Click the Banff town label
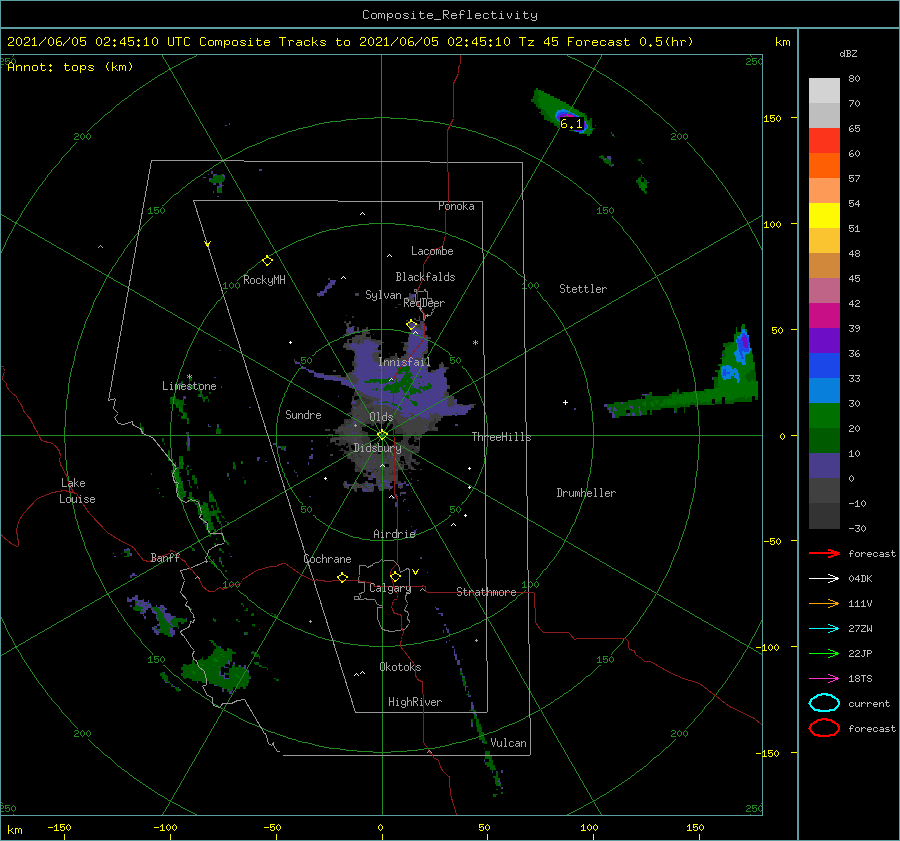This screenshot has height=841, width=900. pyautogui.click(x=165, y=557)
